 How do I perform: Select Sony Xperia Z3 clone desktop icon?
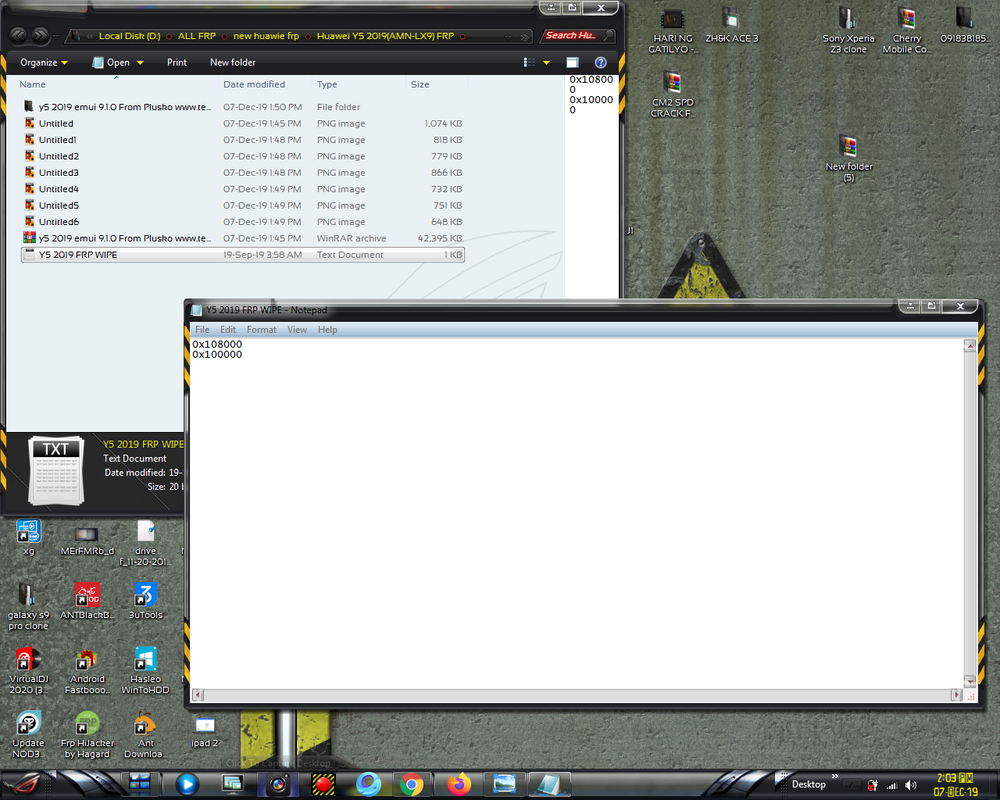coord(848,31)
